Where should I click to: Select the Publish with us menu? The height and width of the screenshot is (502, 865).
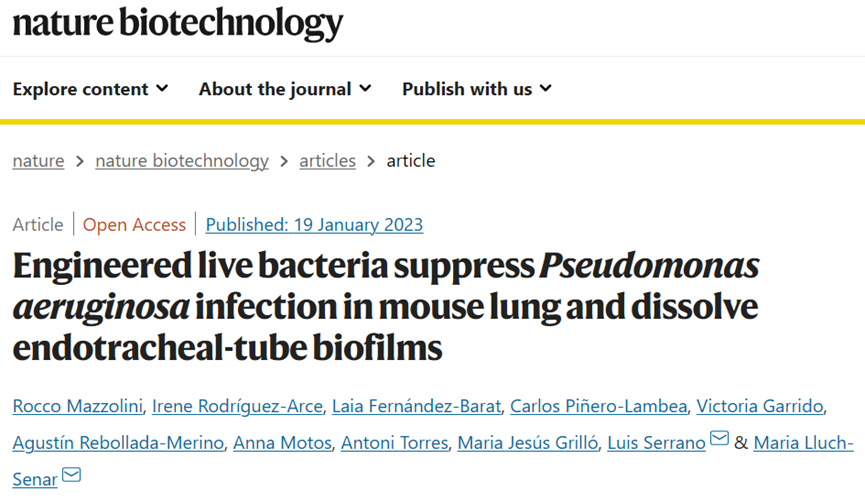click(477, 89)
